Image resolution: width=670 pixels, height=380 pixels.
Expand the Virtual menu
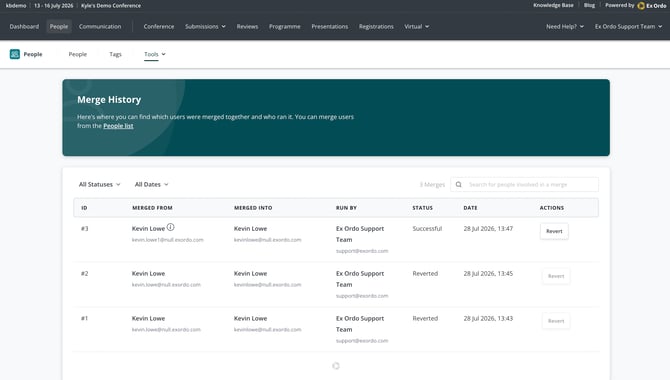click(x=417, y=27)
